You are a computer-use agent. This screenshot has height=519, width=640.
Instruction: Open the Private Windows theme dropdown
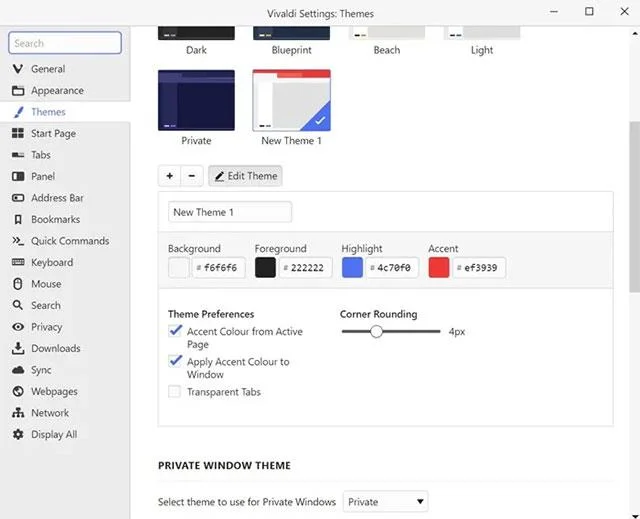click(385, 501)
